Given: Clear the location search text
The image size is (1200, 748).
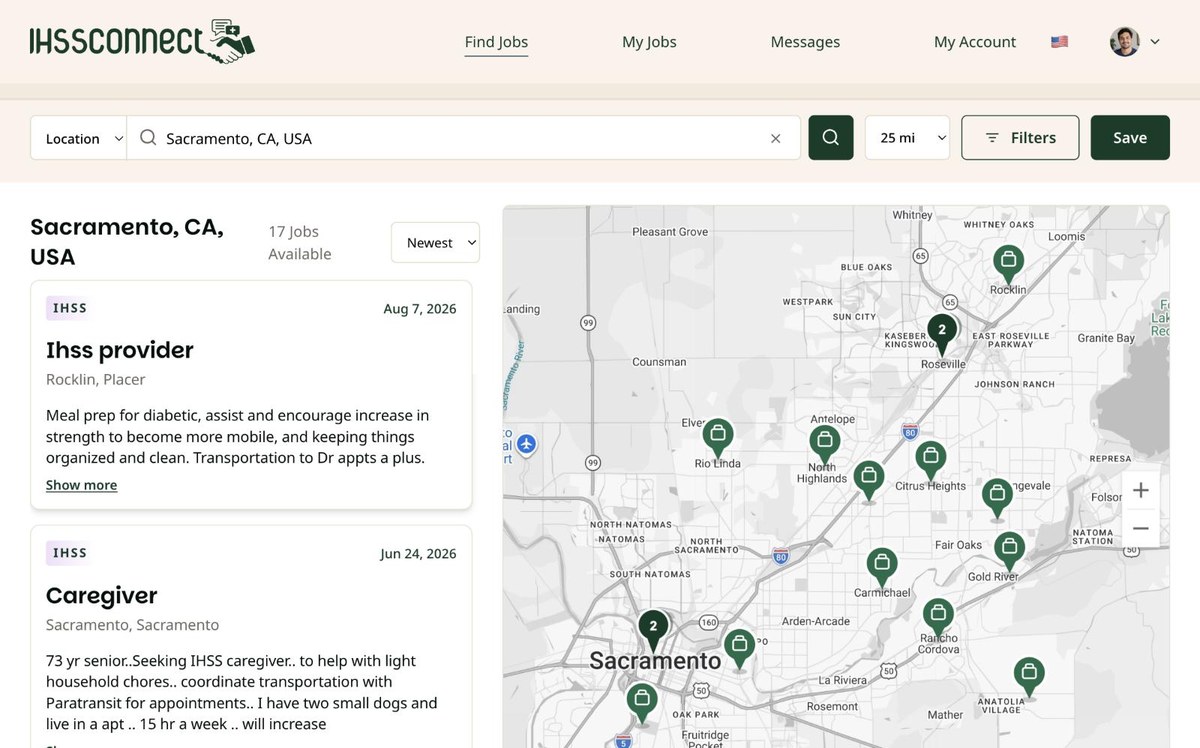Looking at the screenshot, I should 775,139.
